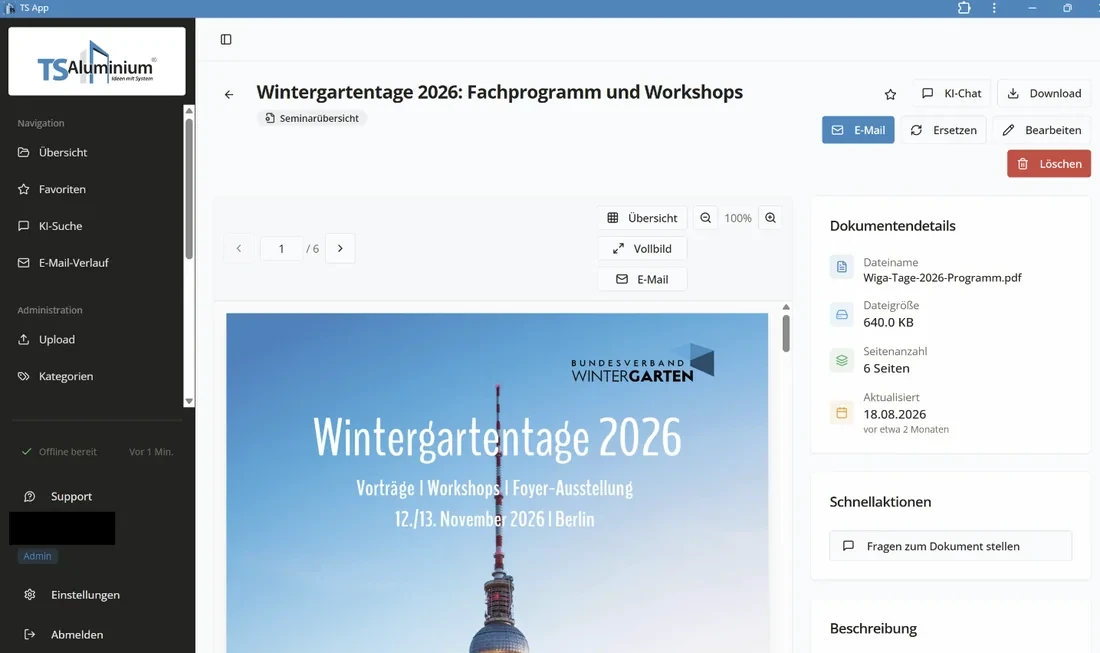Click the Seitenanzahl layers icon

842,361
